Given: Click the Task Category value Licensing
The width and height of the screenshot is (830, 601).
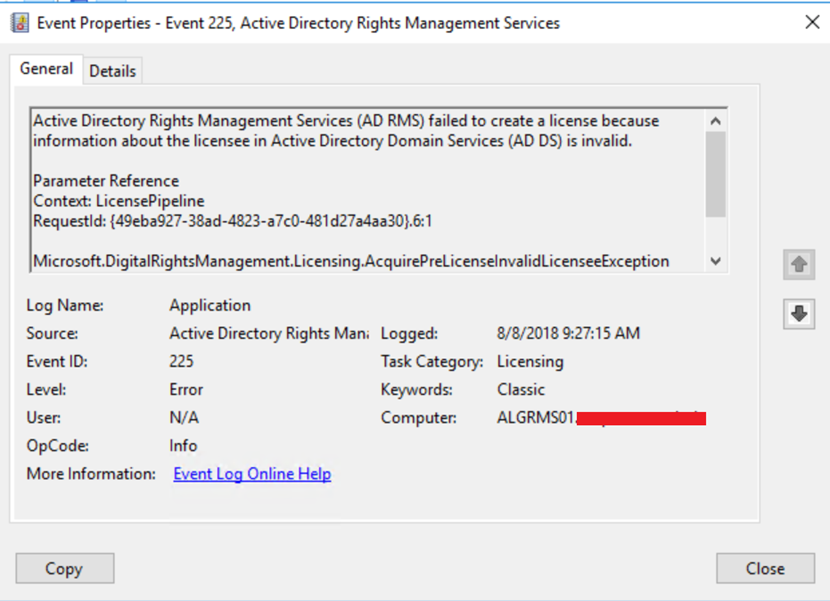Looking at the screenshot, I should tap(530, 361).
